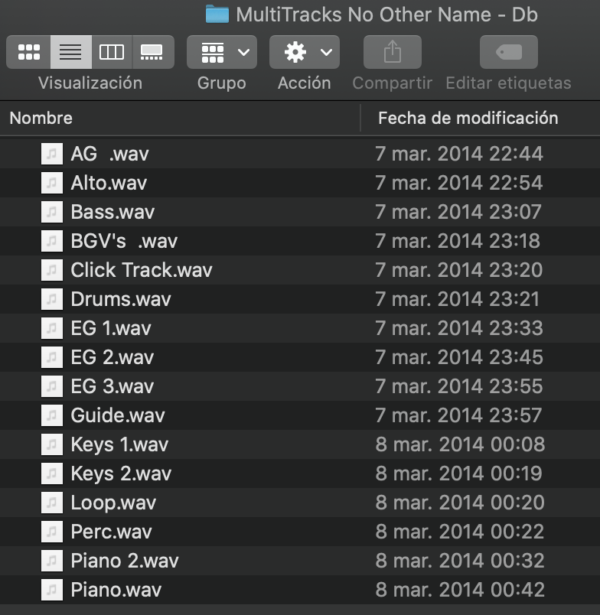Click the Editar etiquetas tag button
The width and height of the screenshot is (600, 615).
pos(509,52)
